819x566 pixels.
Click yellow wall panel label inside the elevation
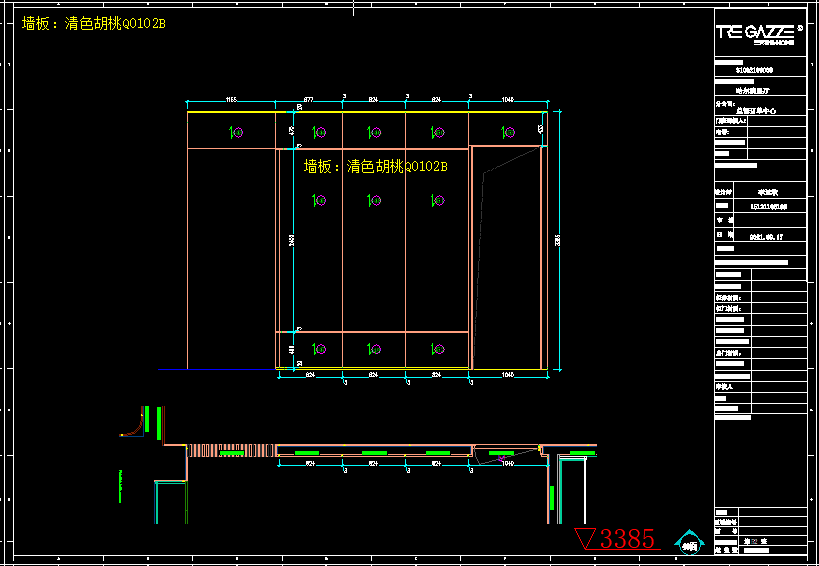point(375,167)
